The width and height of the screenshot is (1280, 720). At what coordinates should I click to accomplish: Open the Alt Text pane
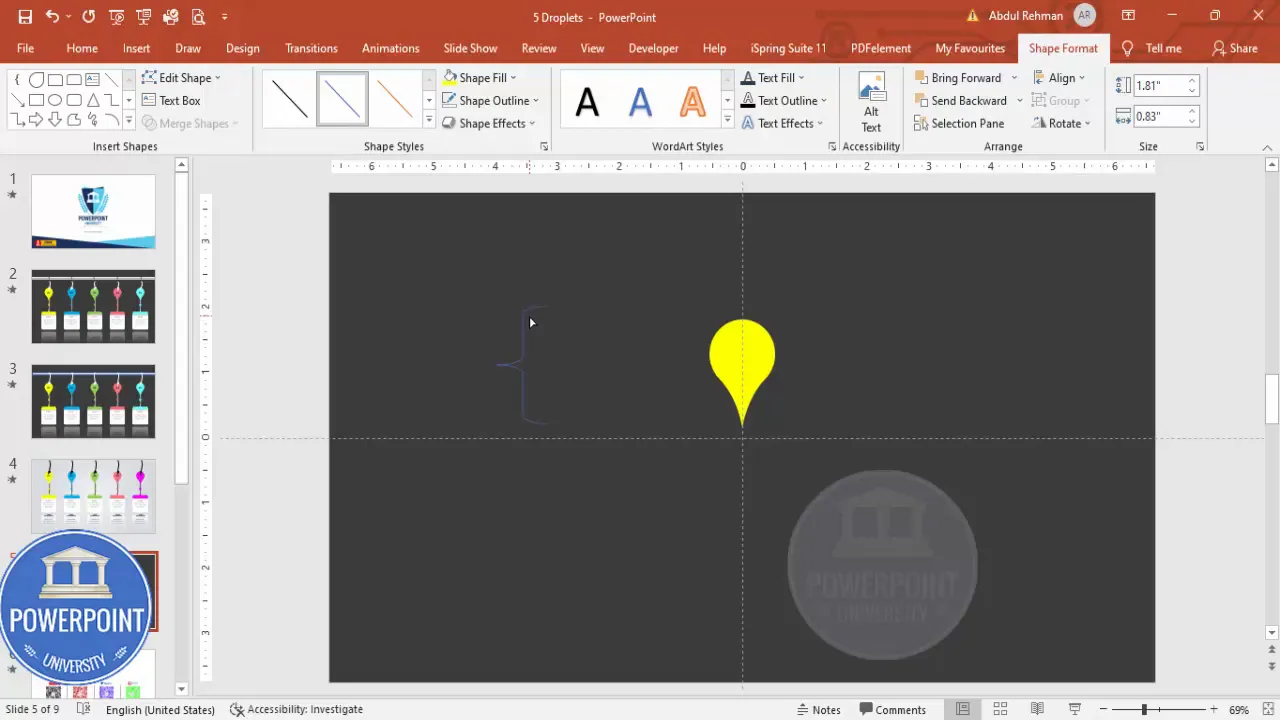pyautogui.click(x=872, y=103)
